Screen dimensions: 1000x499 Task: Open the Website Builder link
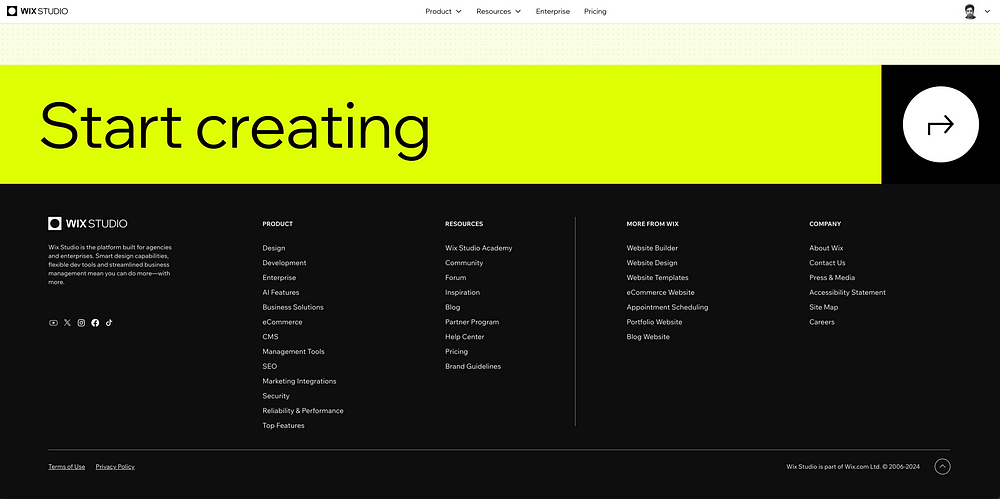pyautogui.click(x=652, y=248)
